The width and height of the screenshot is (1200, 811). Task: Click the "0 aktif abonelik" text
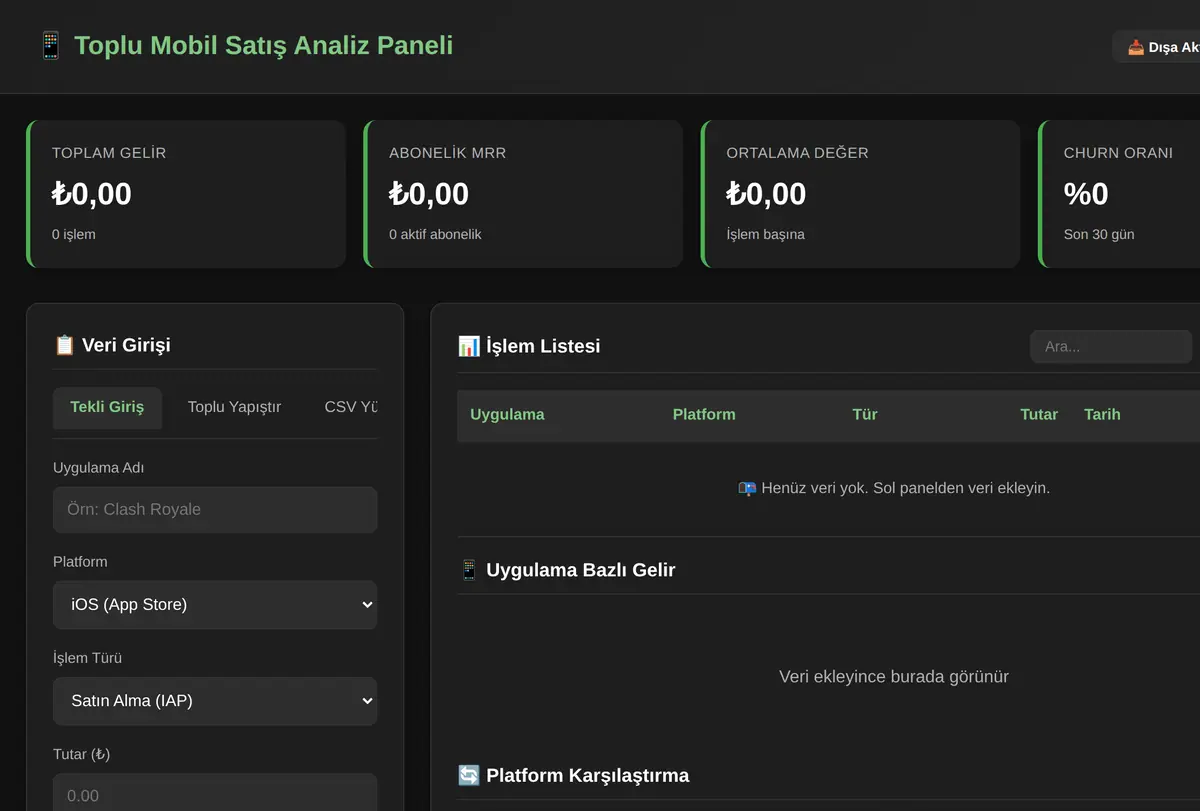click(x=435, y=234)
